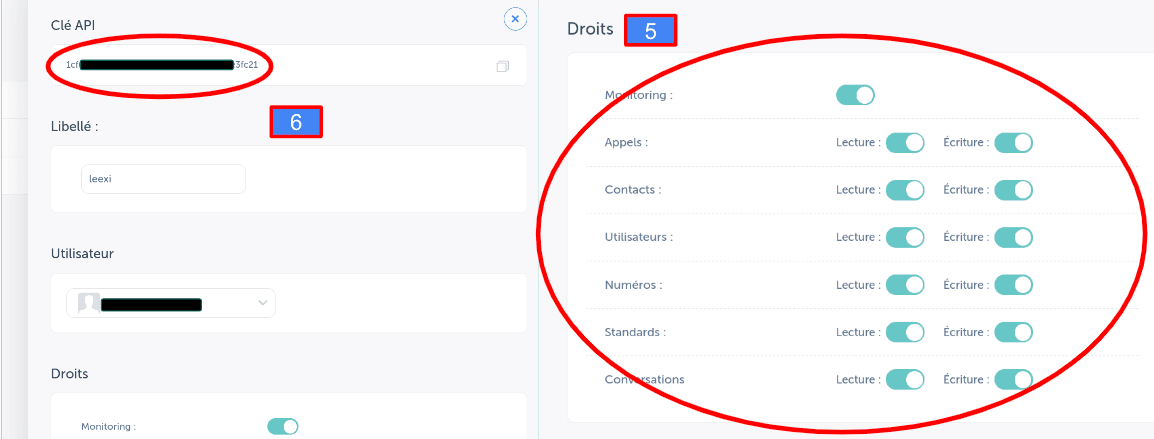Copy the API key using copy icon
Screen dimensions: 1154x439
pyautogui.click(x=502, y=66)
